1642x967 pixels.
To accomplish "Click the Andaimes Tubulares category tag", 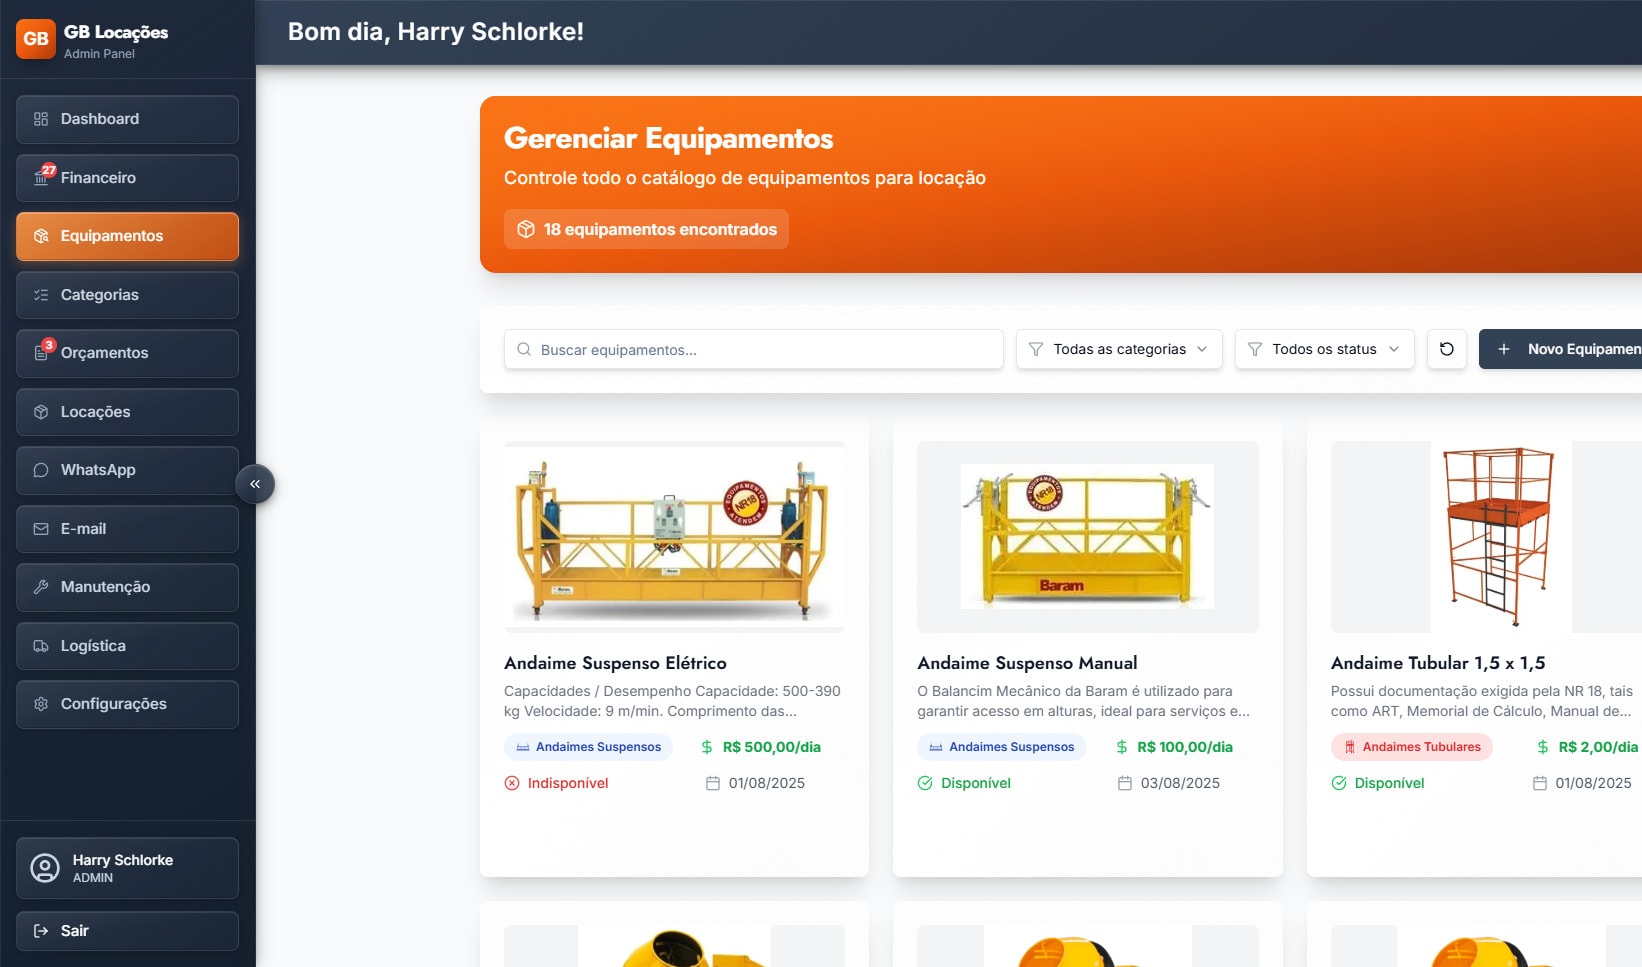I will pyautogui.click(x=1411, y=747).
